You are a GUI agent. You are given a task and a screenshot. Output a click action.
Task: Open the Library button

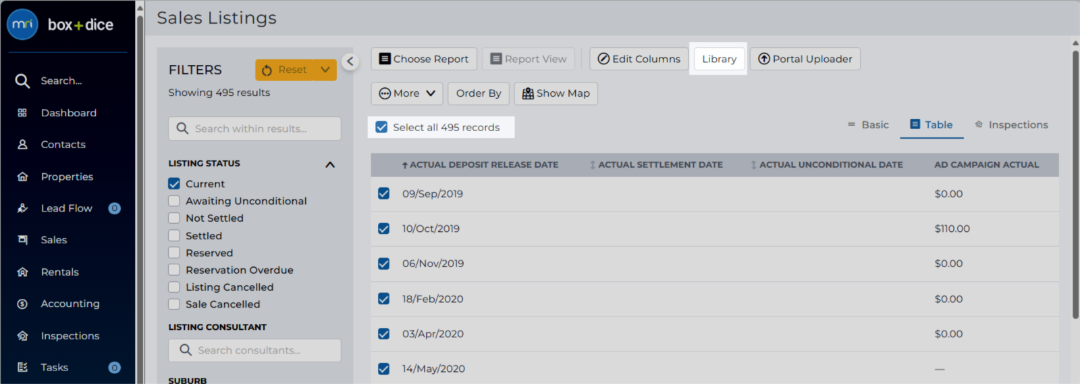point(719,59)
